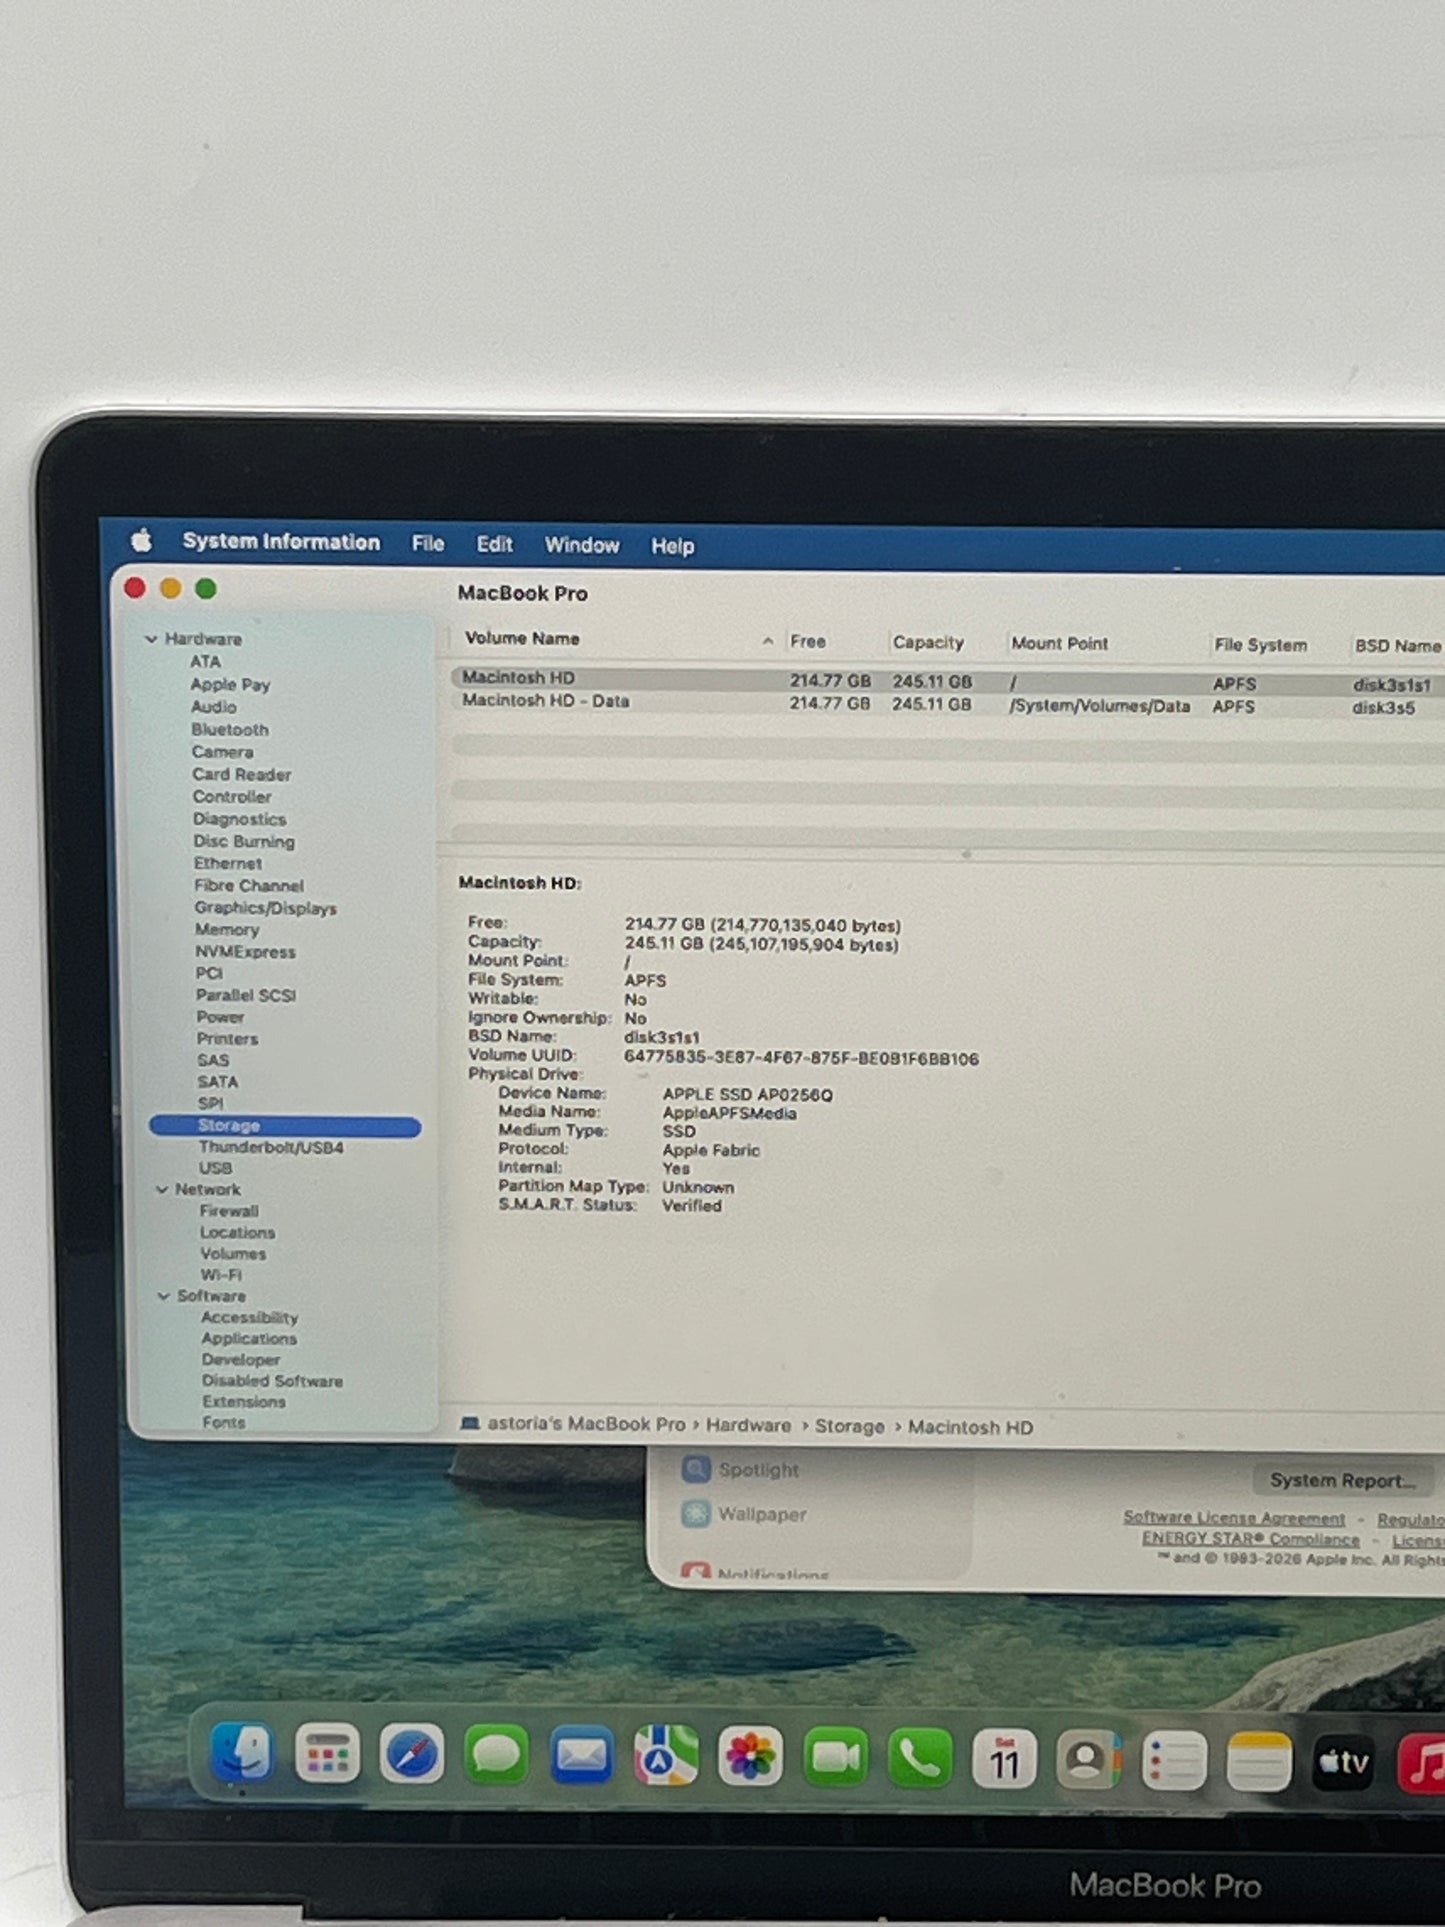The width and height of the screenshot is (1445, 1927).
Task: Select Diagnostics in the sidebar
Action: coord(239,819)
